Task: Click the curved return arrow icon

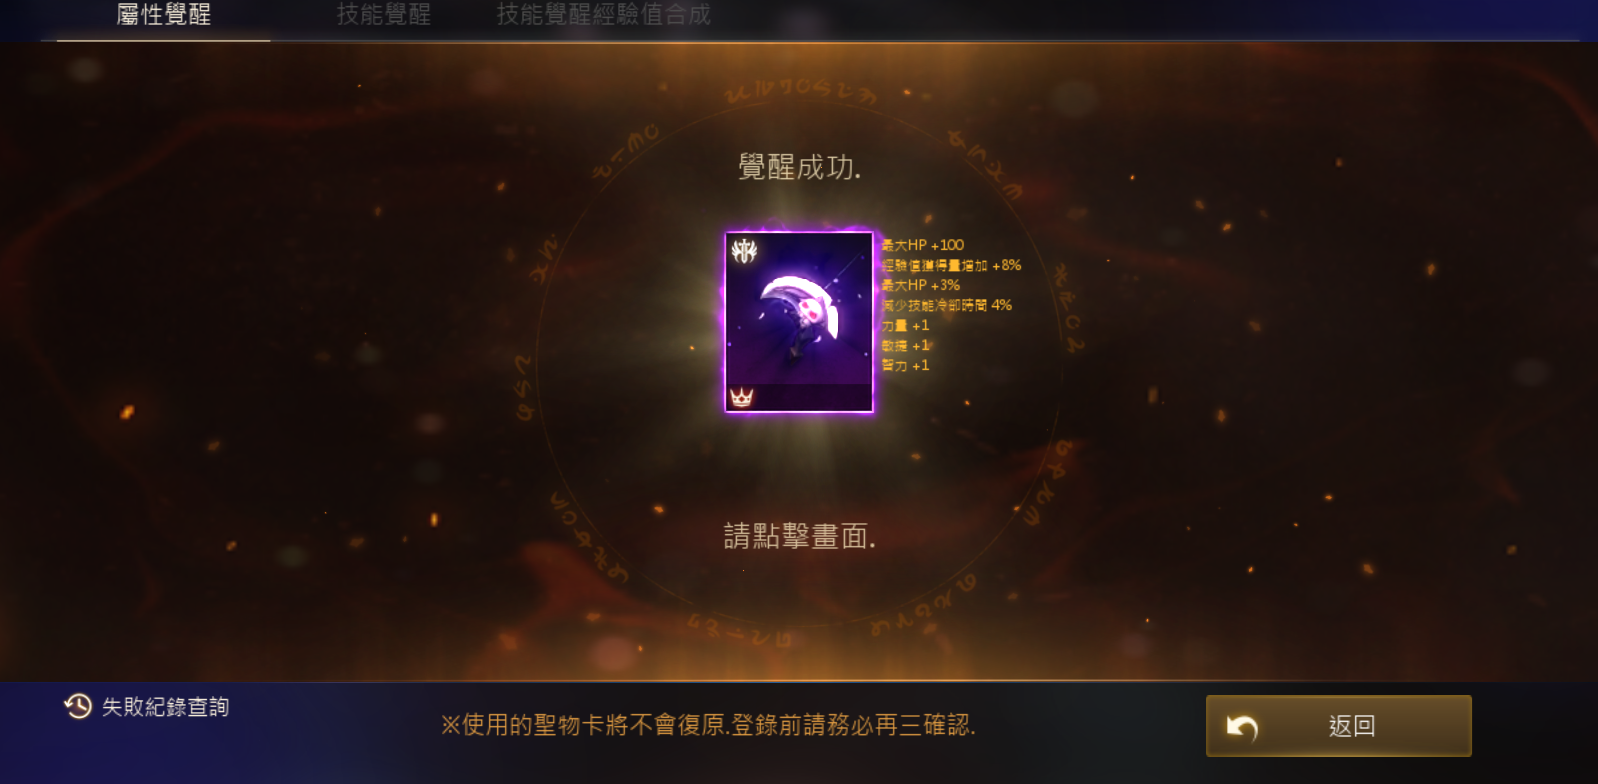Action: coord(1242,727)
